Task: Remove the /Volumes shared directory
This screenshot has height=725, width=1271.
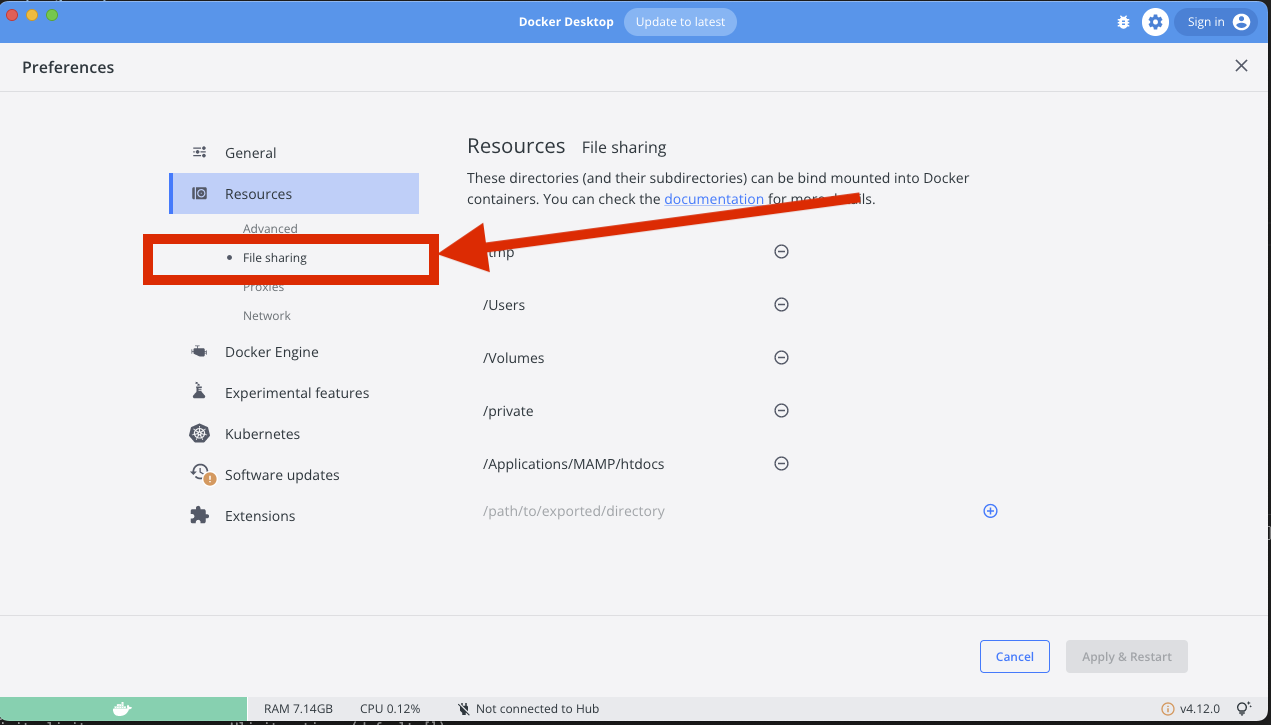Action: pos(782,357)
